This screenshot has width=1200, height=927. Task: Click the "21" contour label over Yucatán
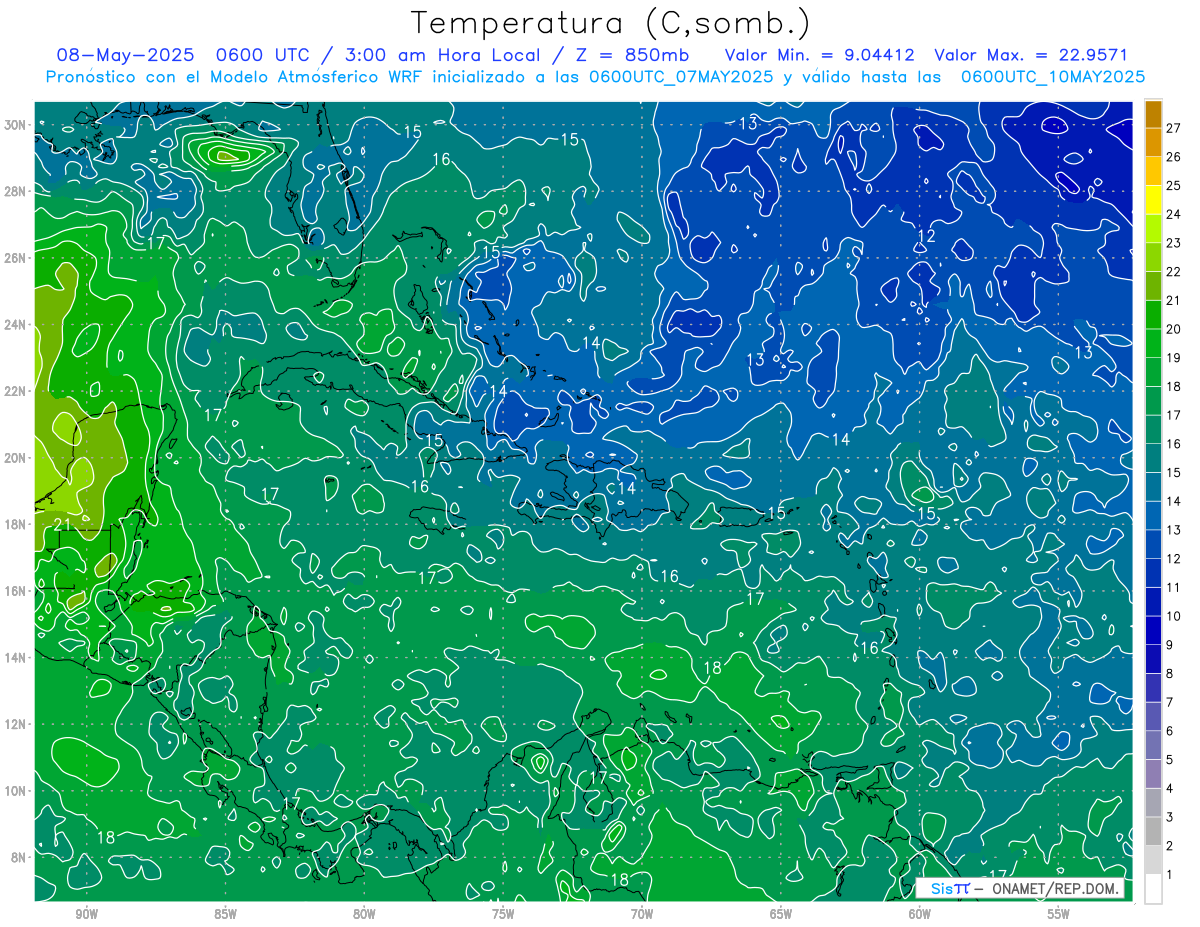pos(62,524)
